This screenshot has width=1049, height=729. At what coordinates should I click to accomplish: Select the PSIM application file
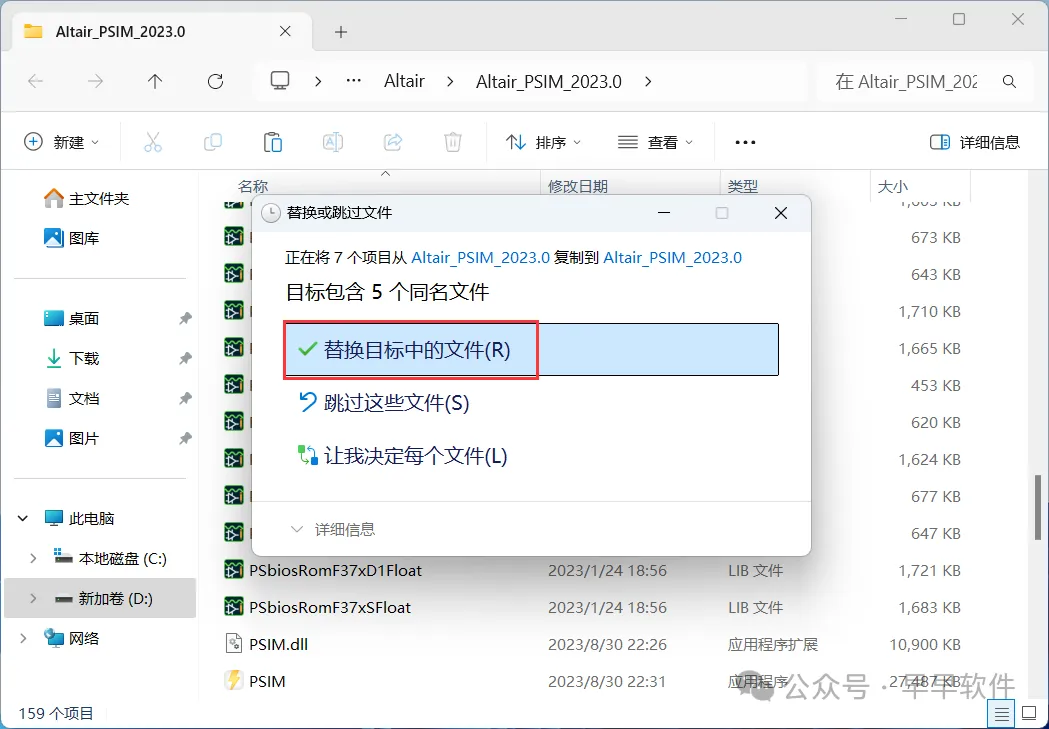(267, 681)
